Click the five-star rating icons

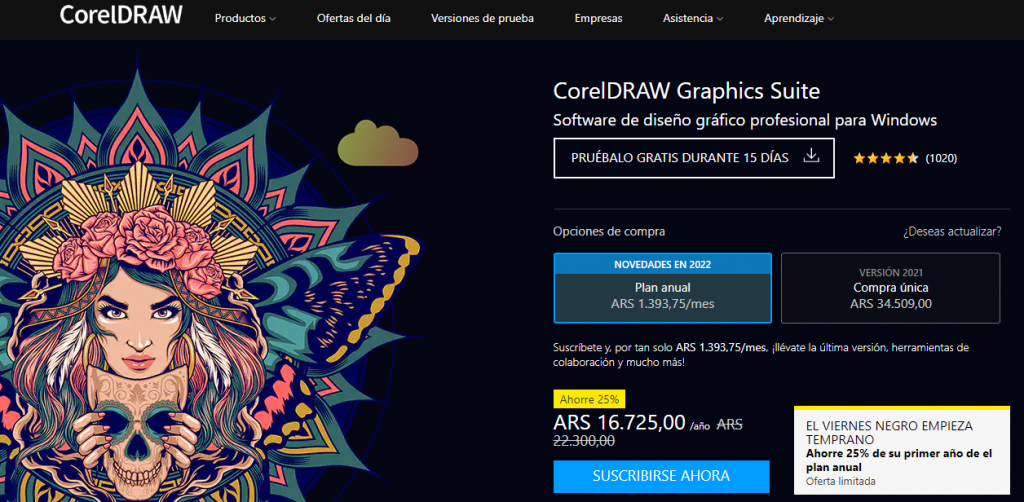click(886, 158)
